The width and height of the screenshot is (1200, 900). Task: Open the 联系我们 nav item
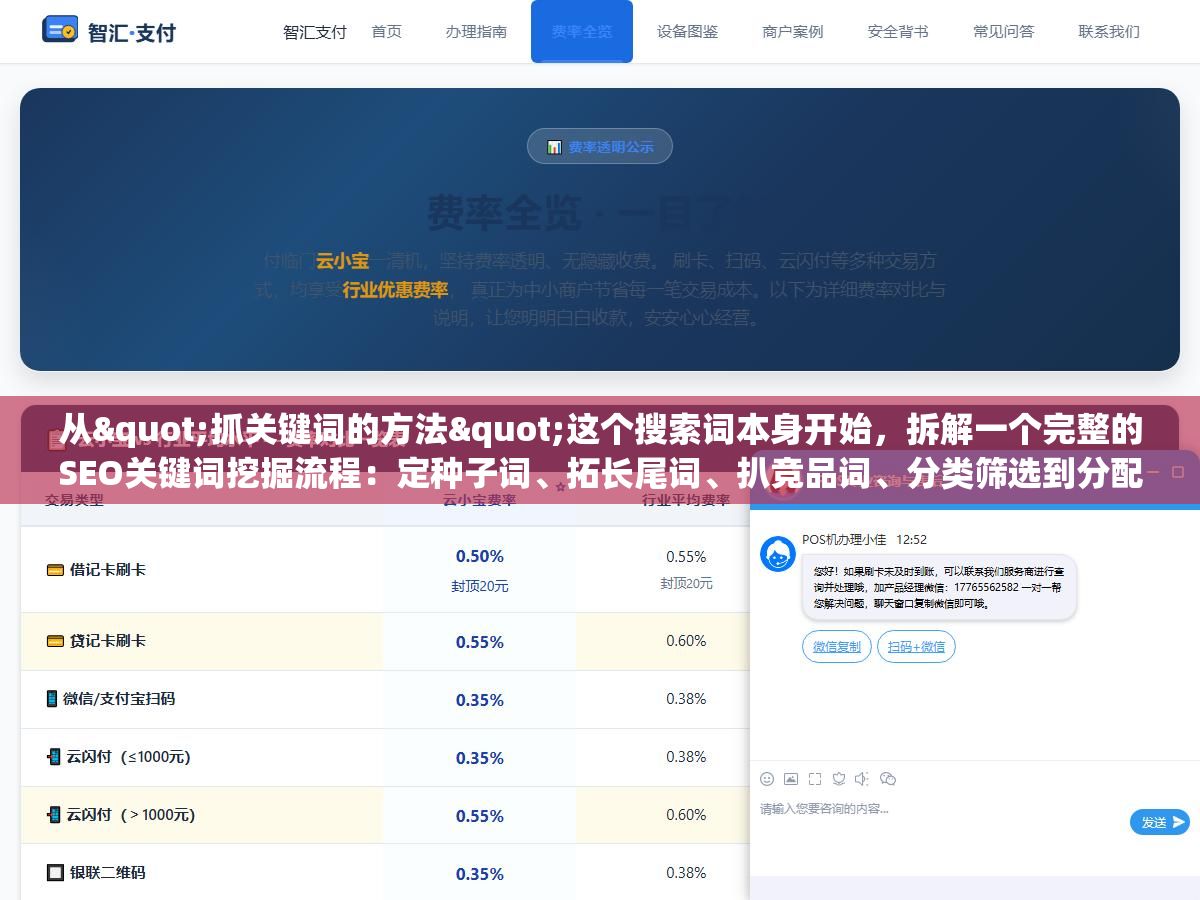(x=1109, y=31)
